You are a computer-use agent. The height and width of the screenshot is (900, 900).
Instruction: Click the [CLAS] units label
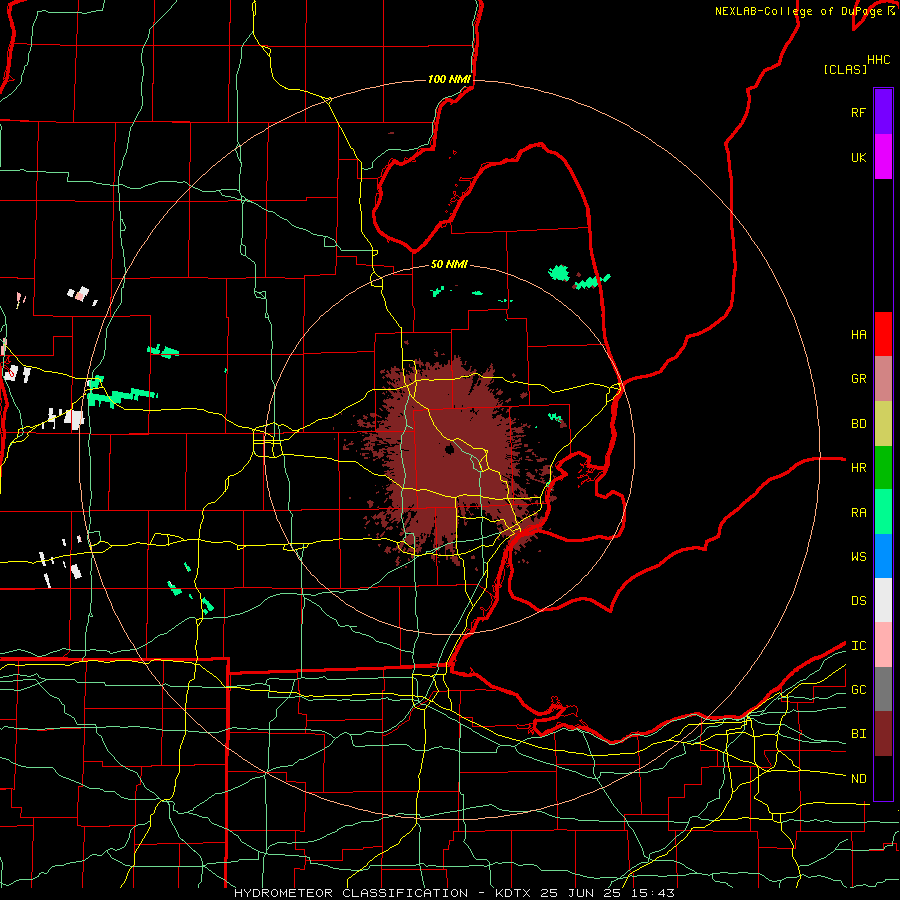tap(845, 69)
